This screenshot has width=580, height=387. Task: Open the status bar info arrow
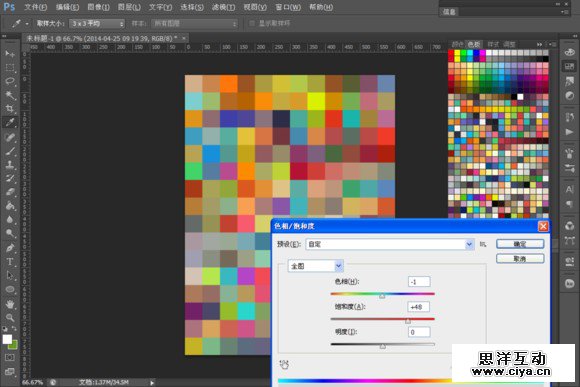point(152,383)
